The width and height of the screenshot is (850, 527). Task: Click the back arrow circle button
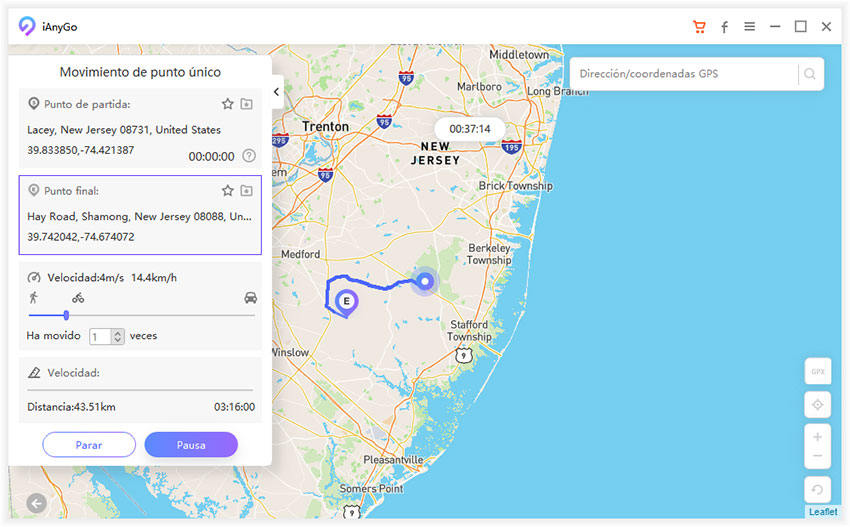point(36,504)
